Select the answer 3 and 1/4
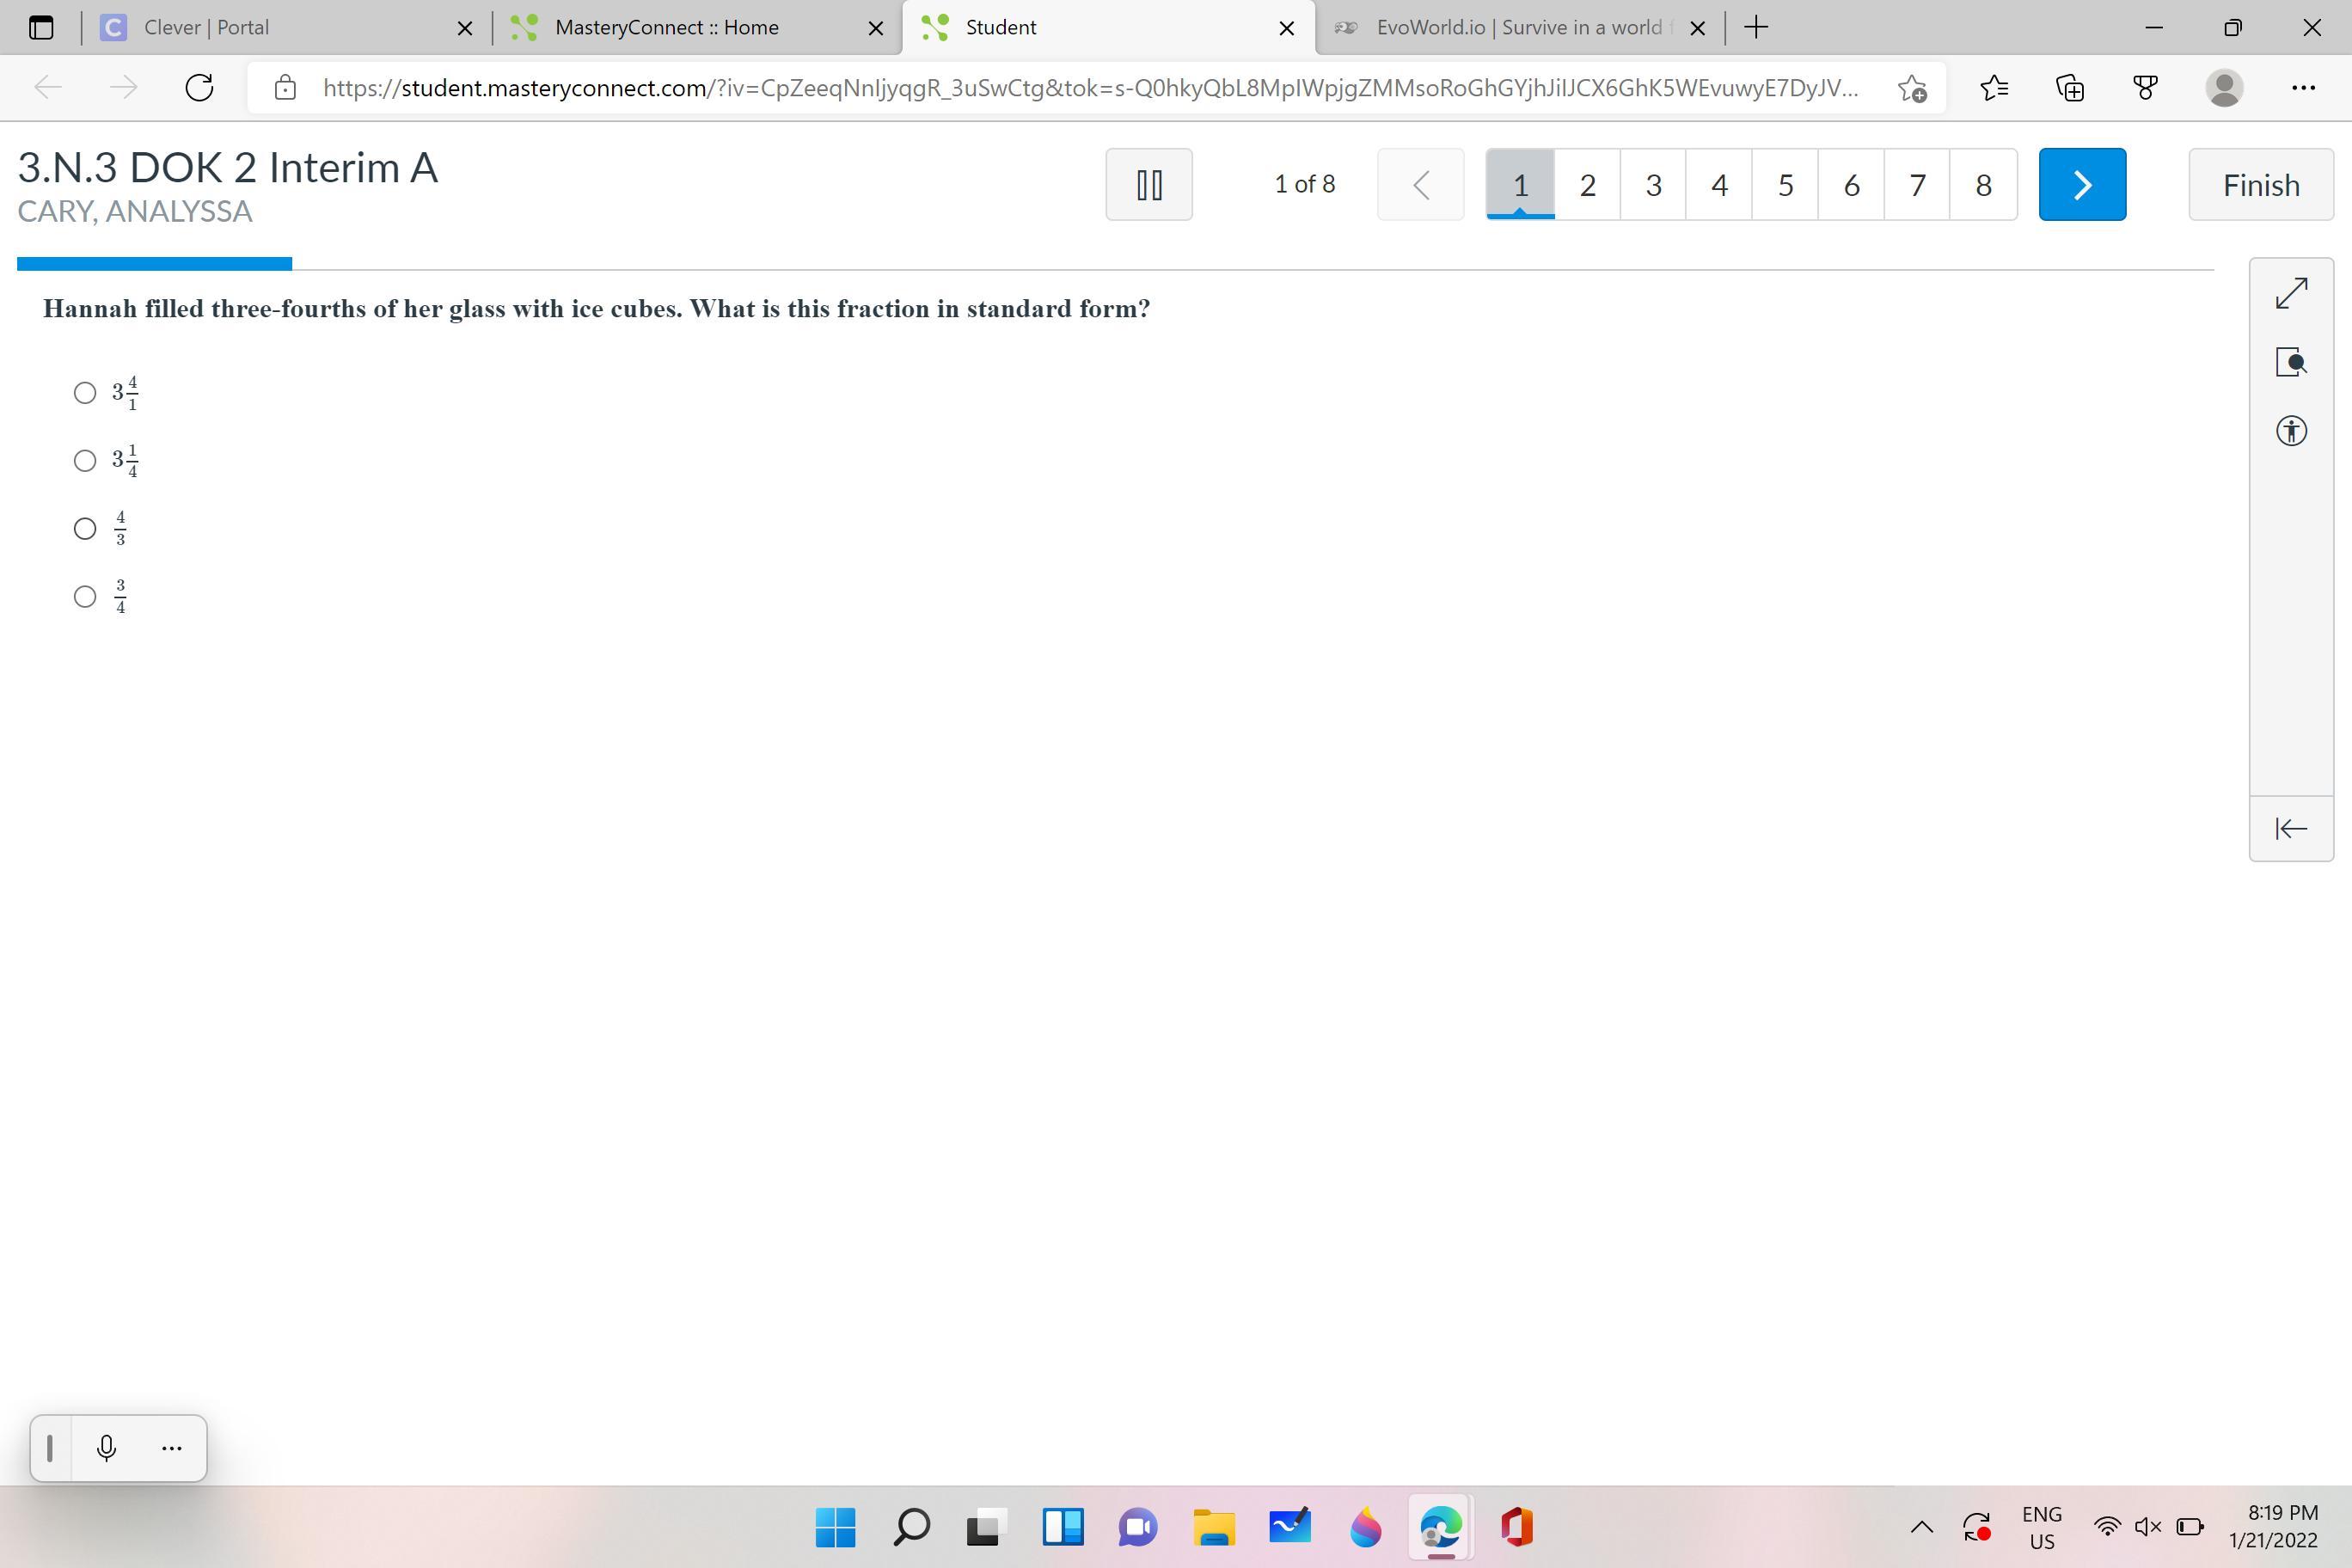This screenshot has width=2352, height=1568. 85,460
